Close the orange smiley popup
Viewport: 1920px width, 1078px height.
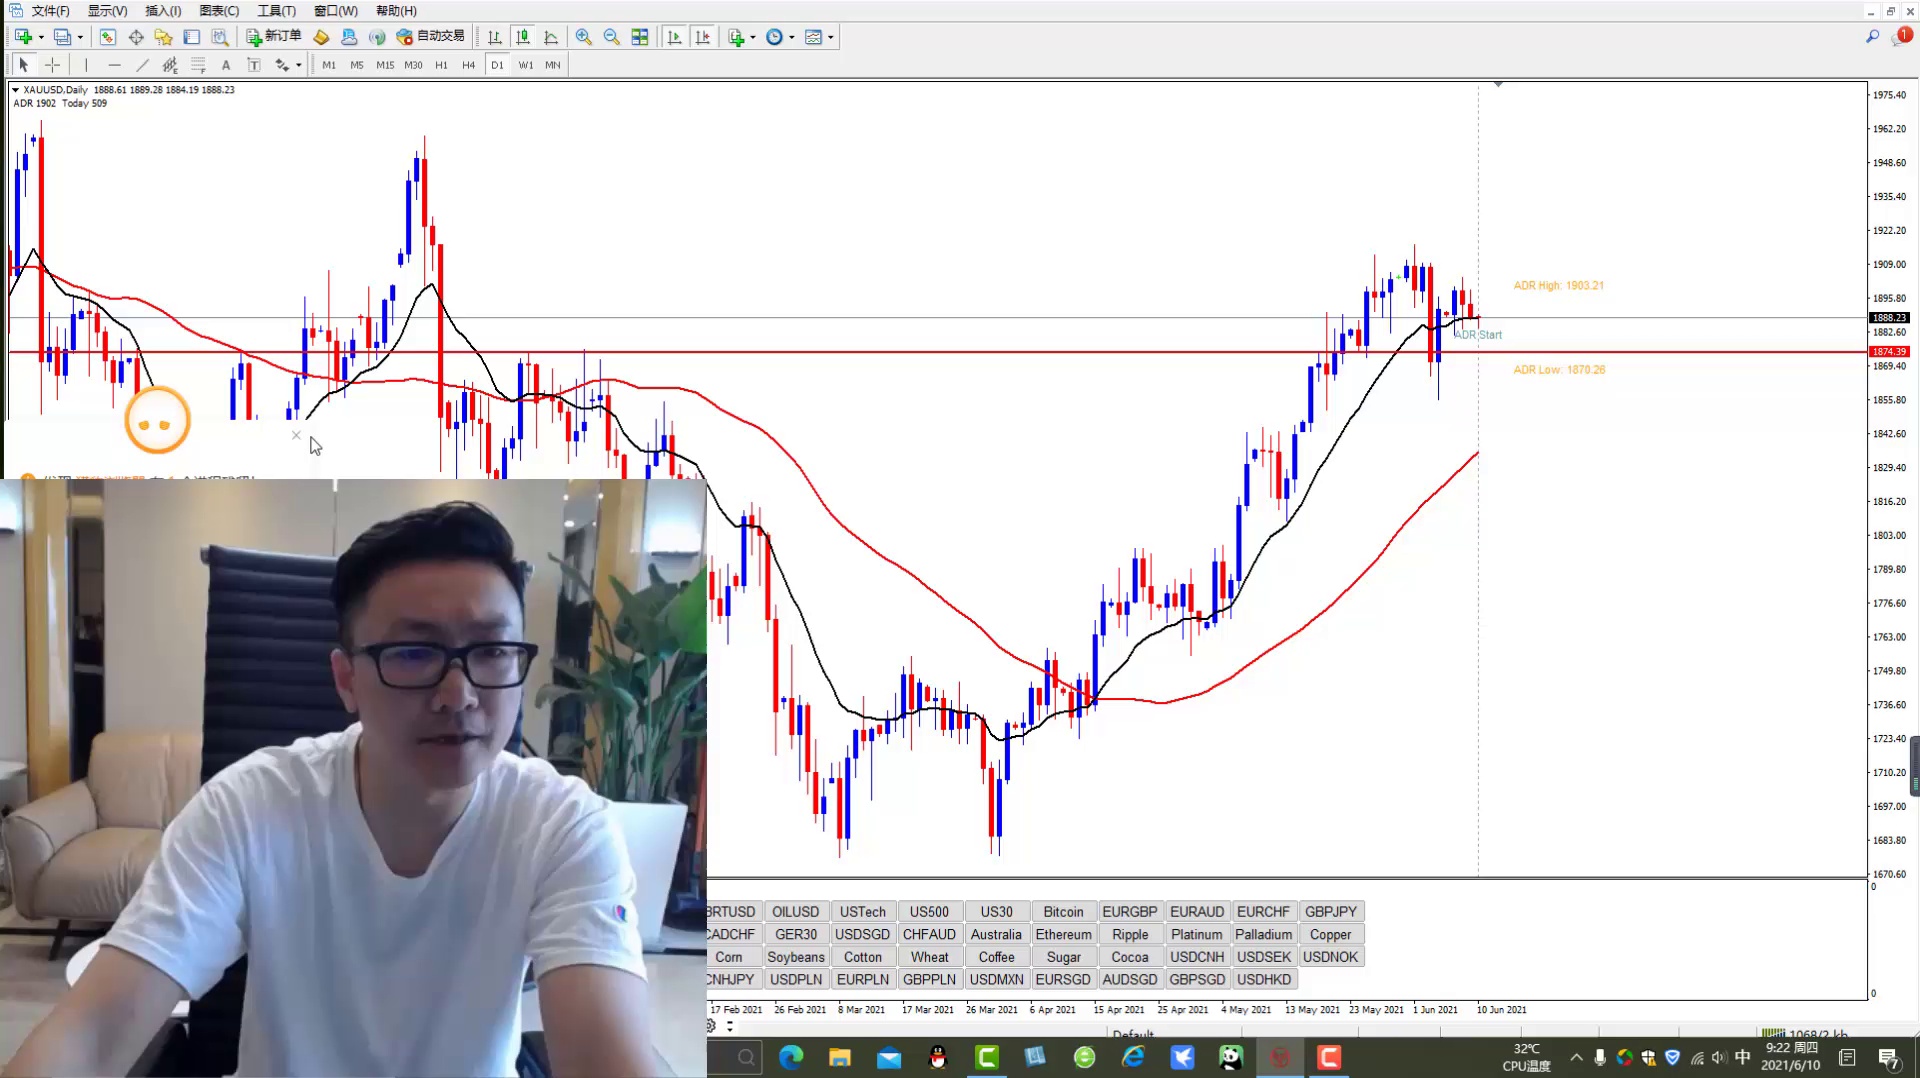point(296,435)
